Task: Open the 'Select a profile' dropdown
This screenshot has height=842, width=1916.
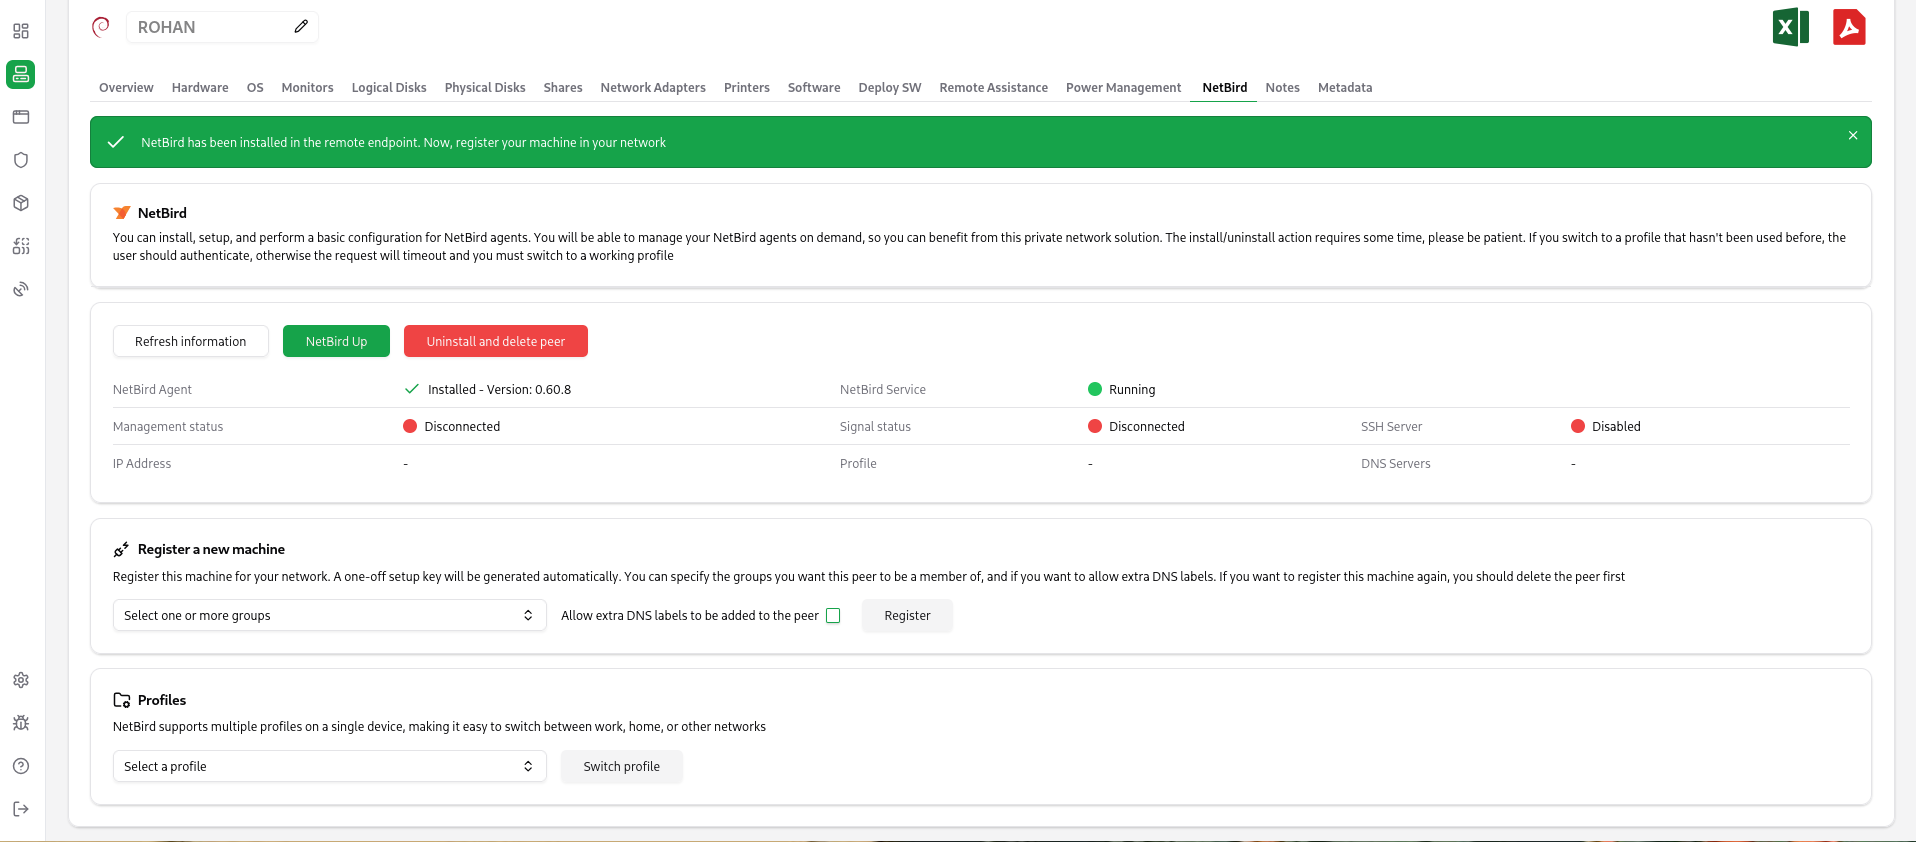Action: click(x=329, y=767)
